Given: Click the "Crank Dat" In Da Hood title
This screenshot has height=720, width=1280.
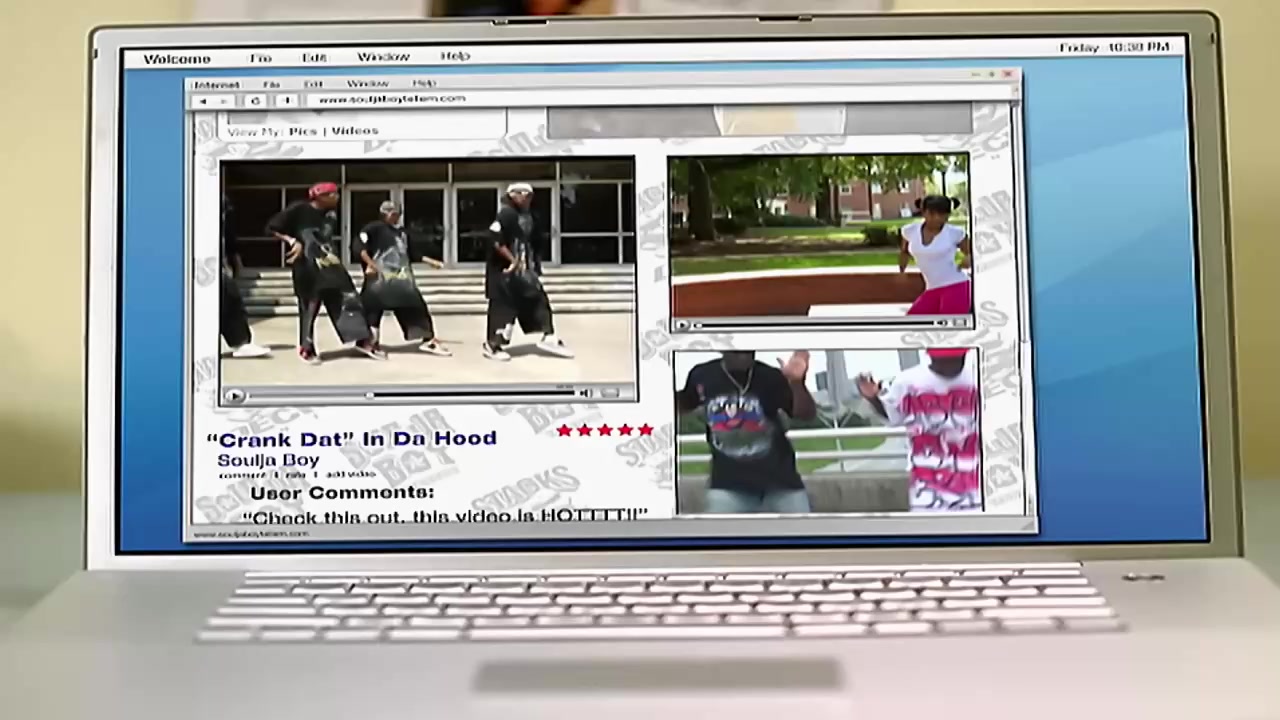Looking at the screenshot, I should [x=351, y=439].
